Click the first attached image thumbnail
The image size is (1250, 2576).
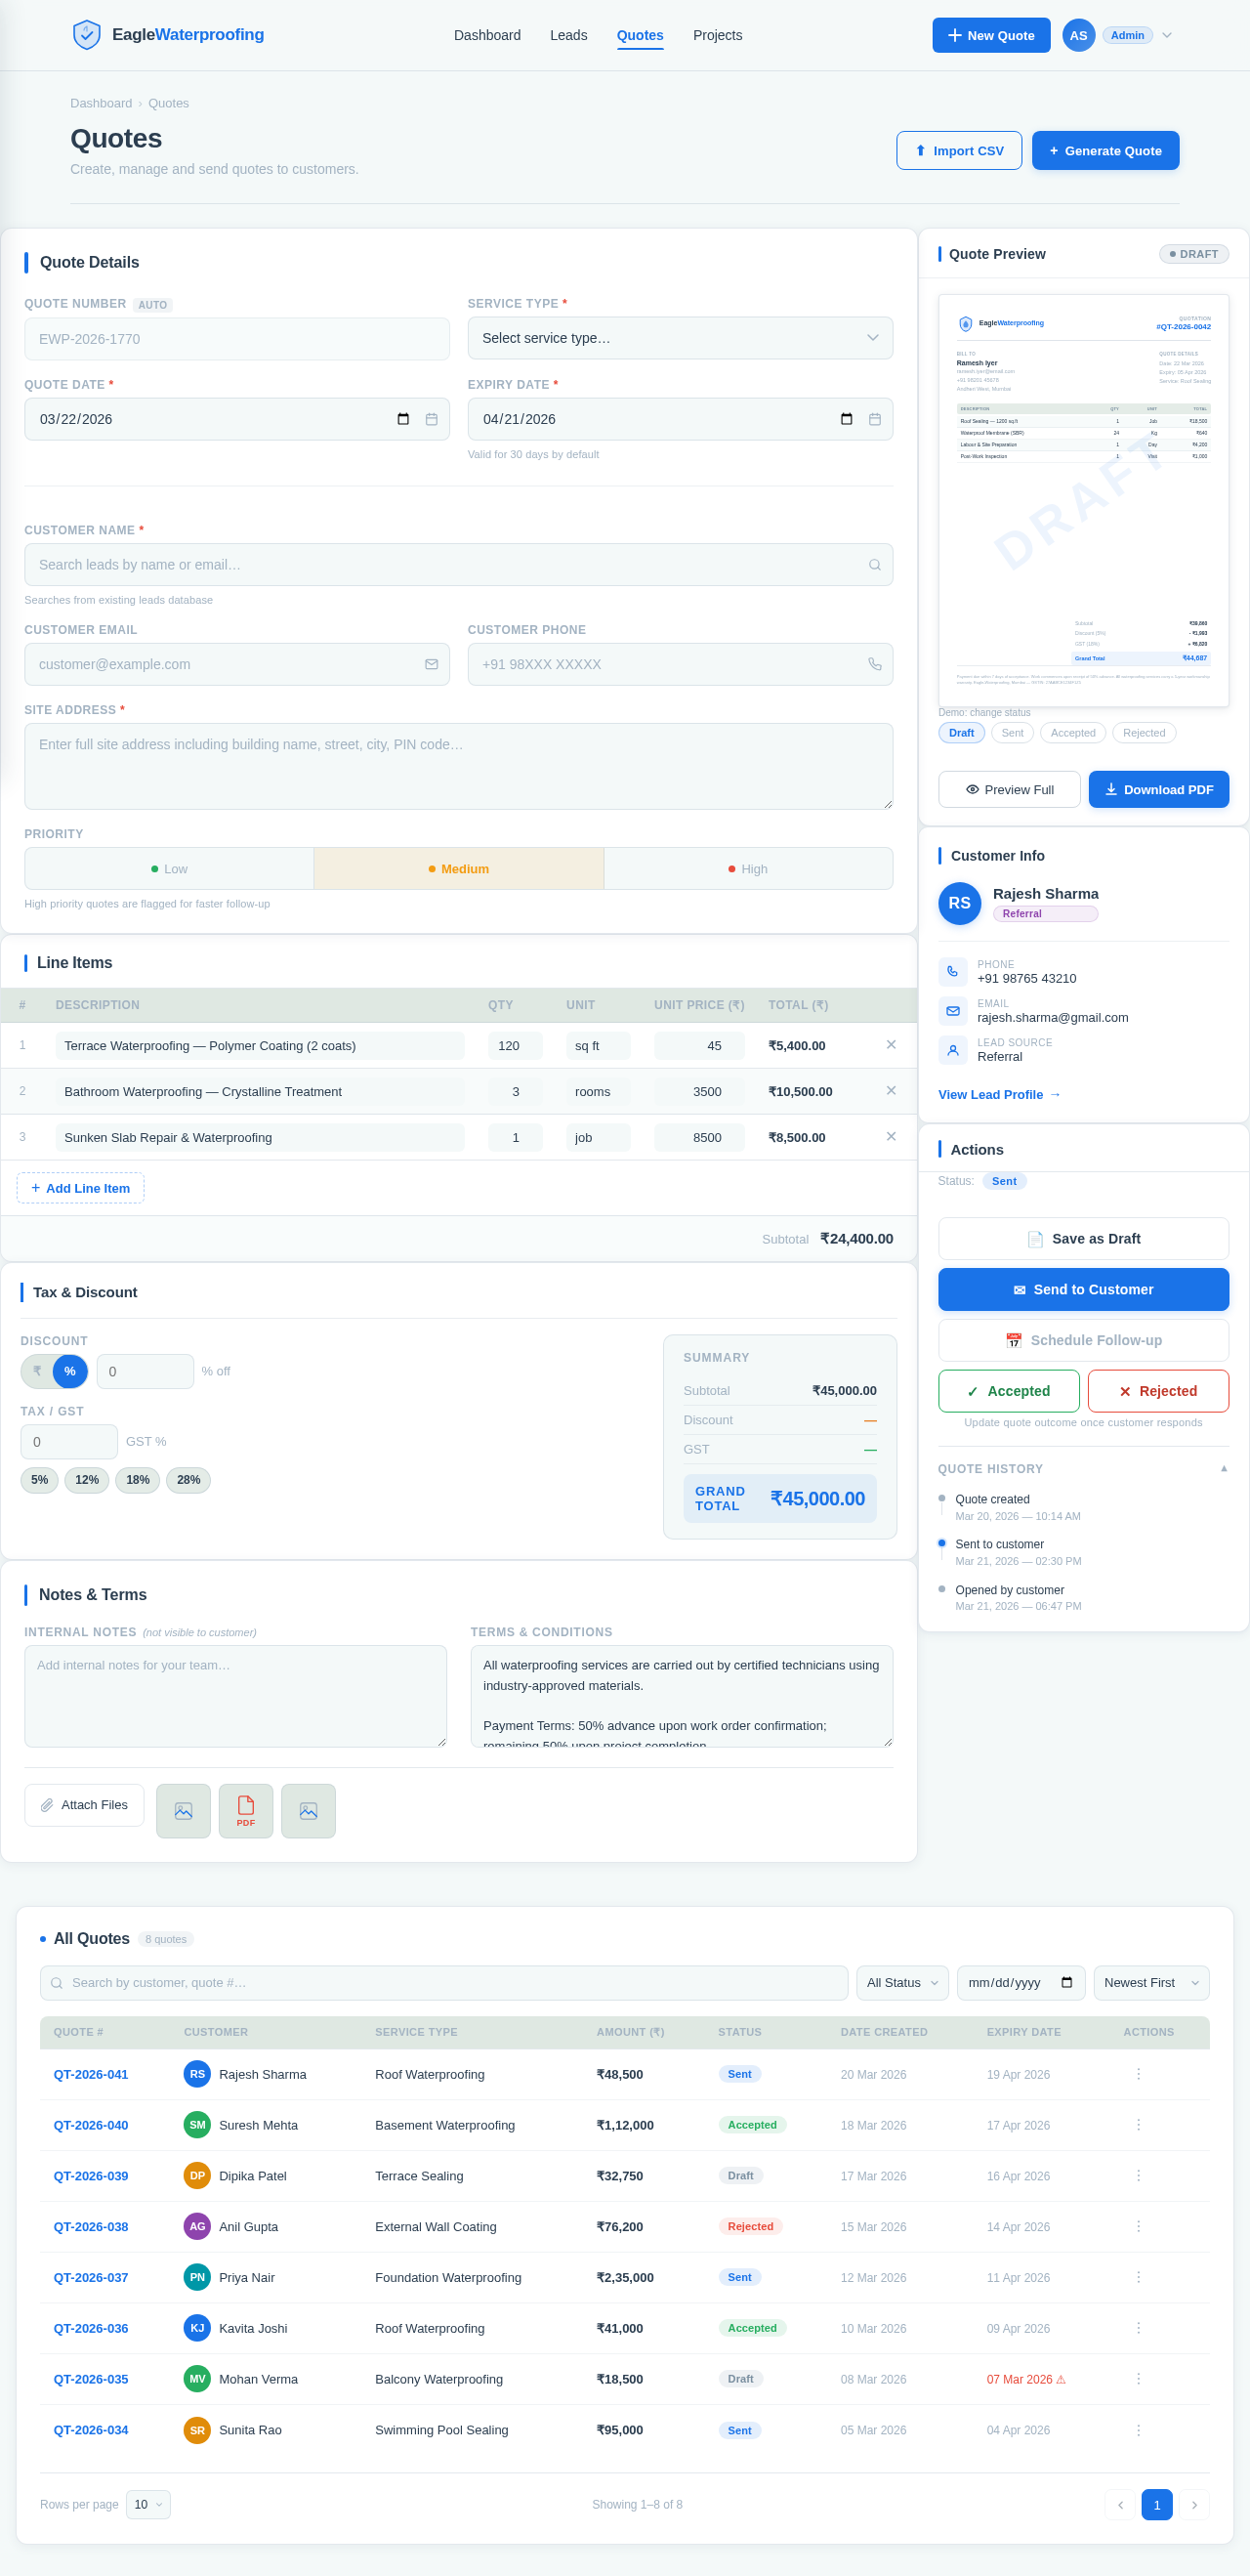pyautogui.click(x=183, y=1810)
